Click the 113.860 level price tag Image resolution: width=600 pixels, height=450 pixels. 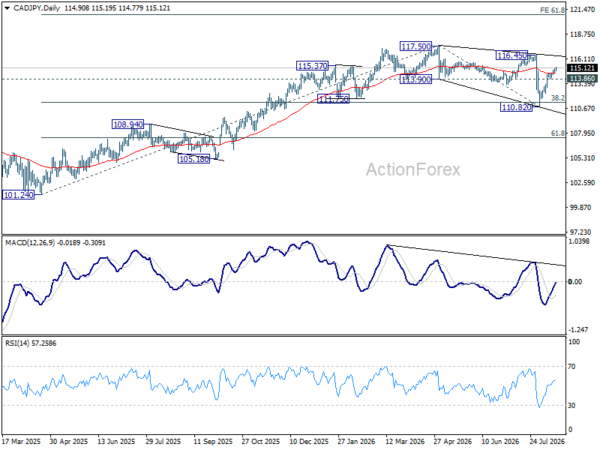point(582,78)
